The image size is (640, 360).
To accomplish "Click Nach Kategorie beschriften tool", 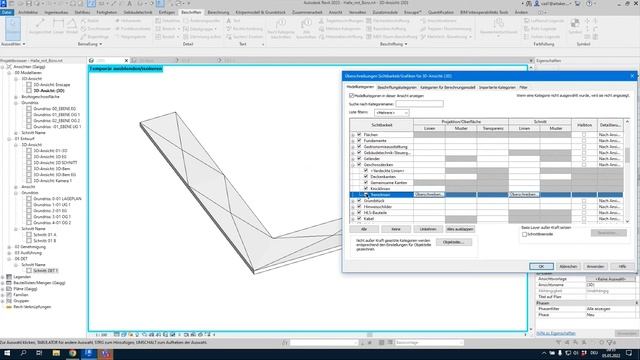I will click(280, 28).
